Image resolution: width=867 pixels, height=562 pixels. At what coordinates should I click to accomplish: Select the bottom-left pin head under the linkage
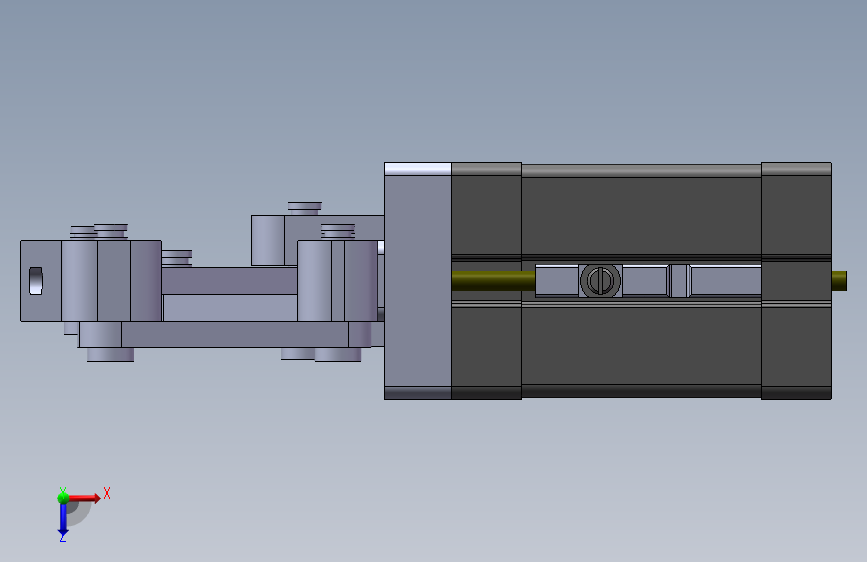(x=111, y=355)
